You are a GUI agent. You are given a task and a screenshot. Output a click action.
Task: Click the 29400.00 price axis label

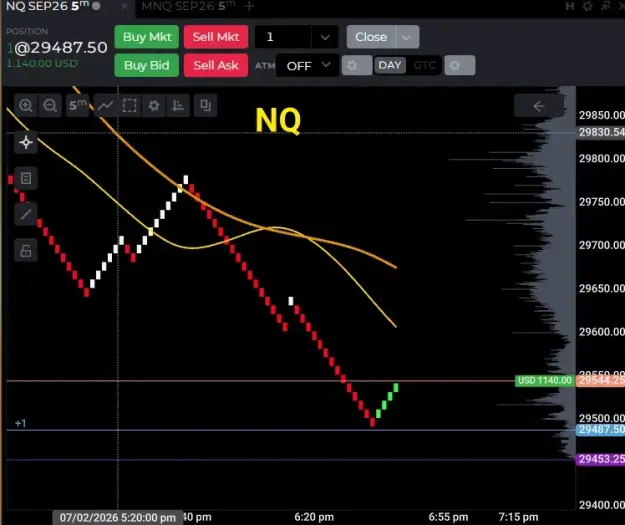point(601,505)
